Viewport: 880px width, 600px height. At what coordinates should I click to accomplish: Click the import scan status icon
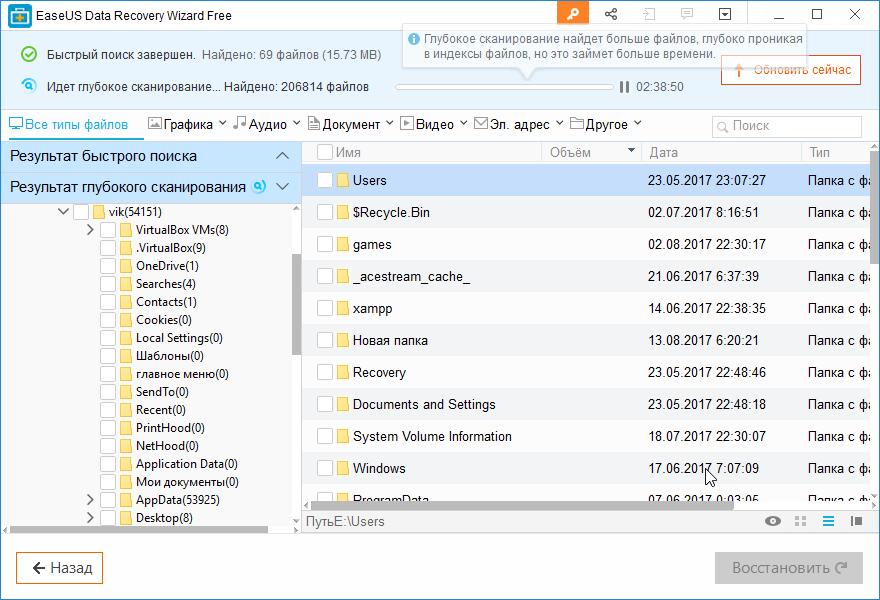coord(649,14)
